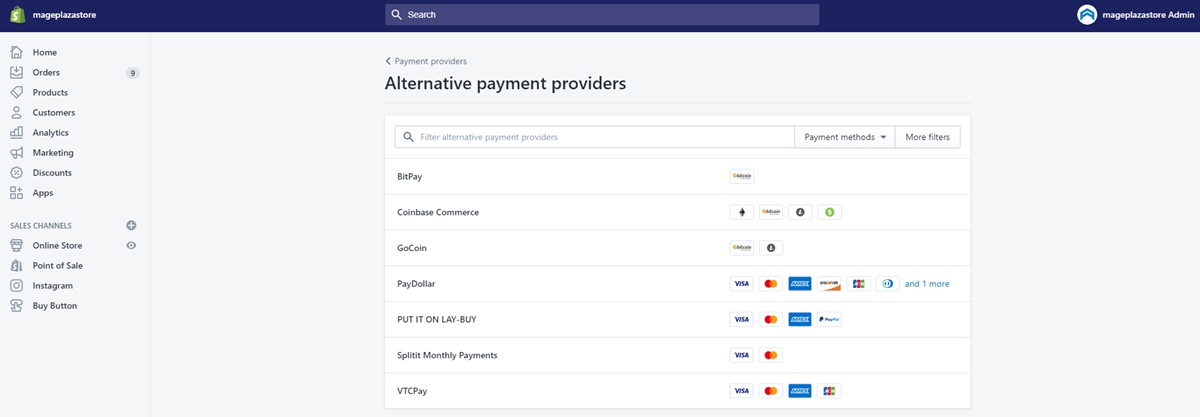This screenshot has width=1200, height=417.
Task: Click Amex icon in VTCPay row
Action: (800, 391)
